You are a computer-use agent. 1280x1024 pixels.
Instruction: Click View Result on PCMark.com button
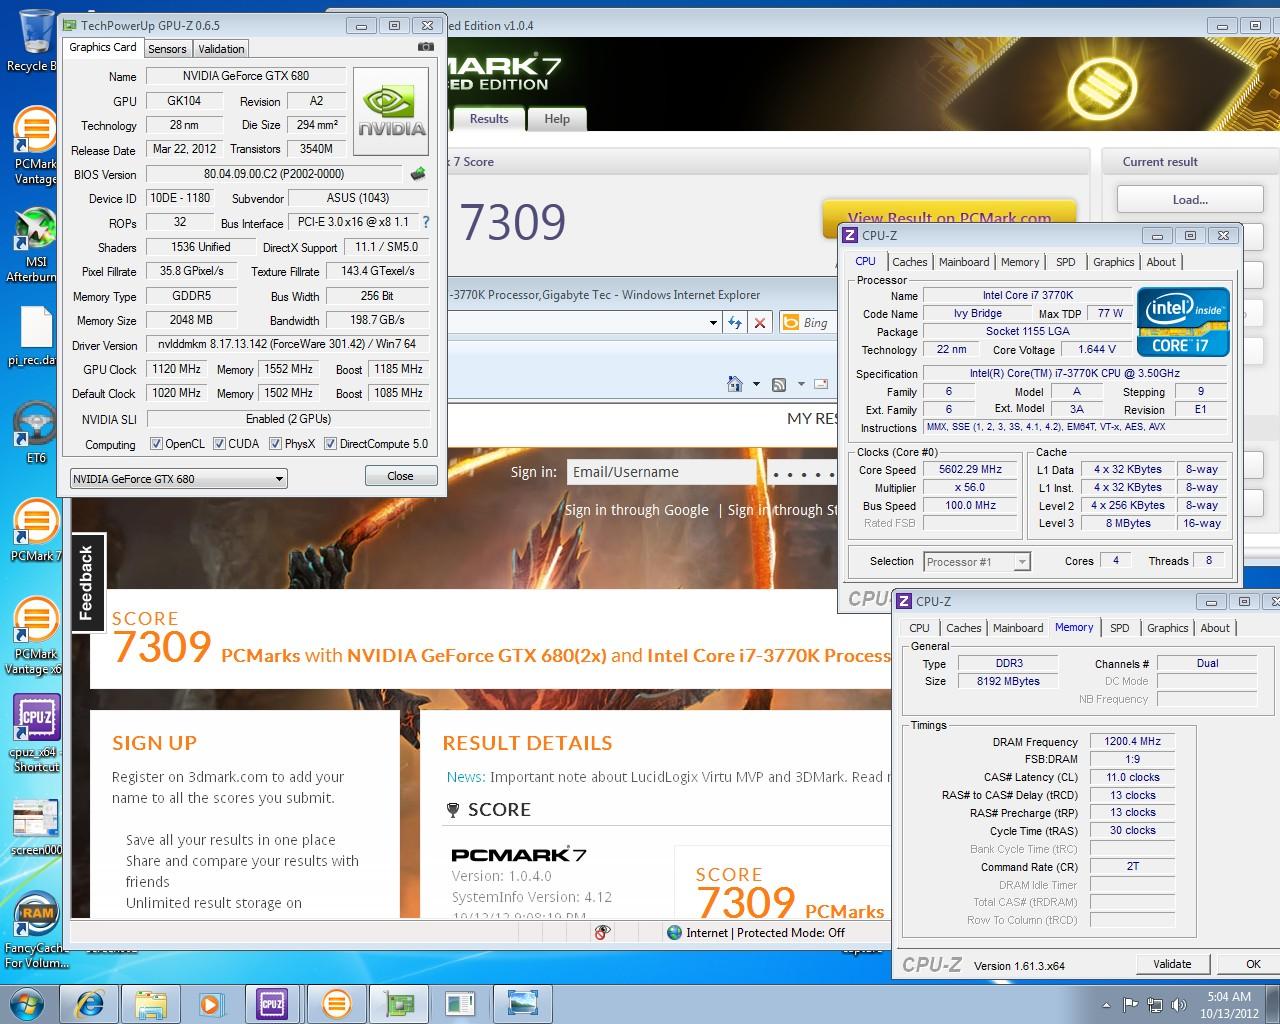pyautogui.click(x=949, y=217)
